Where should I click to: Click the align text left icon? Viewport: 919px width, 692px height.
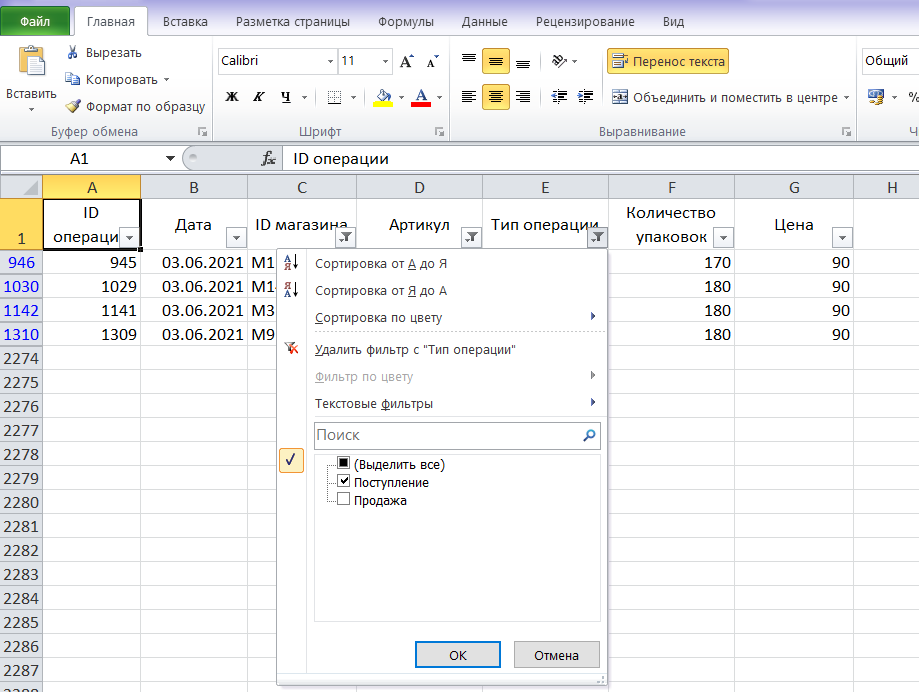point(468,97)
